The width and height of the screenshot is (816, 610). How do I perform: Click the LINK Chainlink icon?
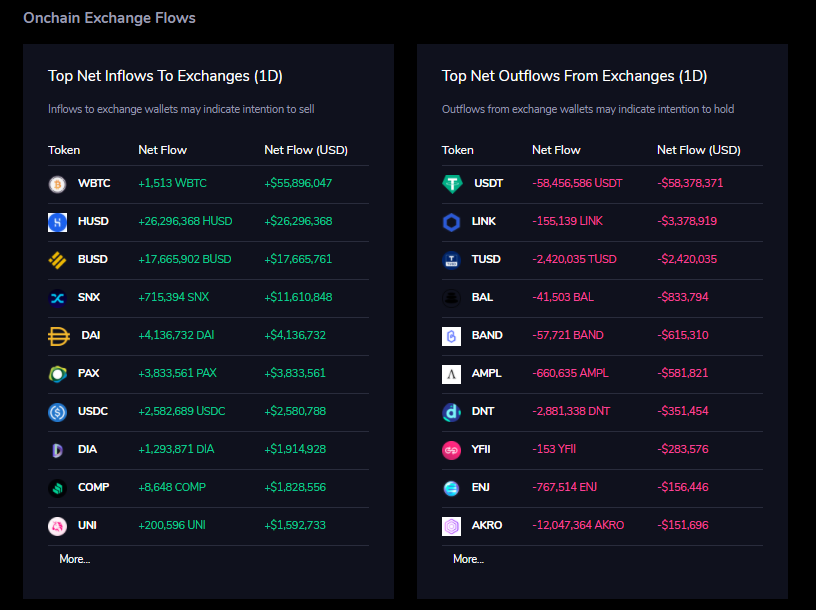(451, 222)
